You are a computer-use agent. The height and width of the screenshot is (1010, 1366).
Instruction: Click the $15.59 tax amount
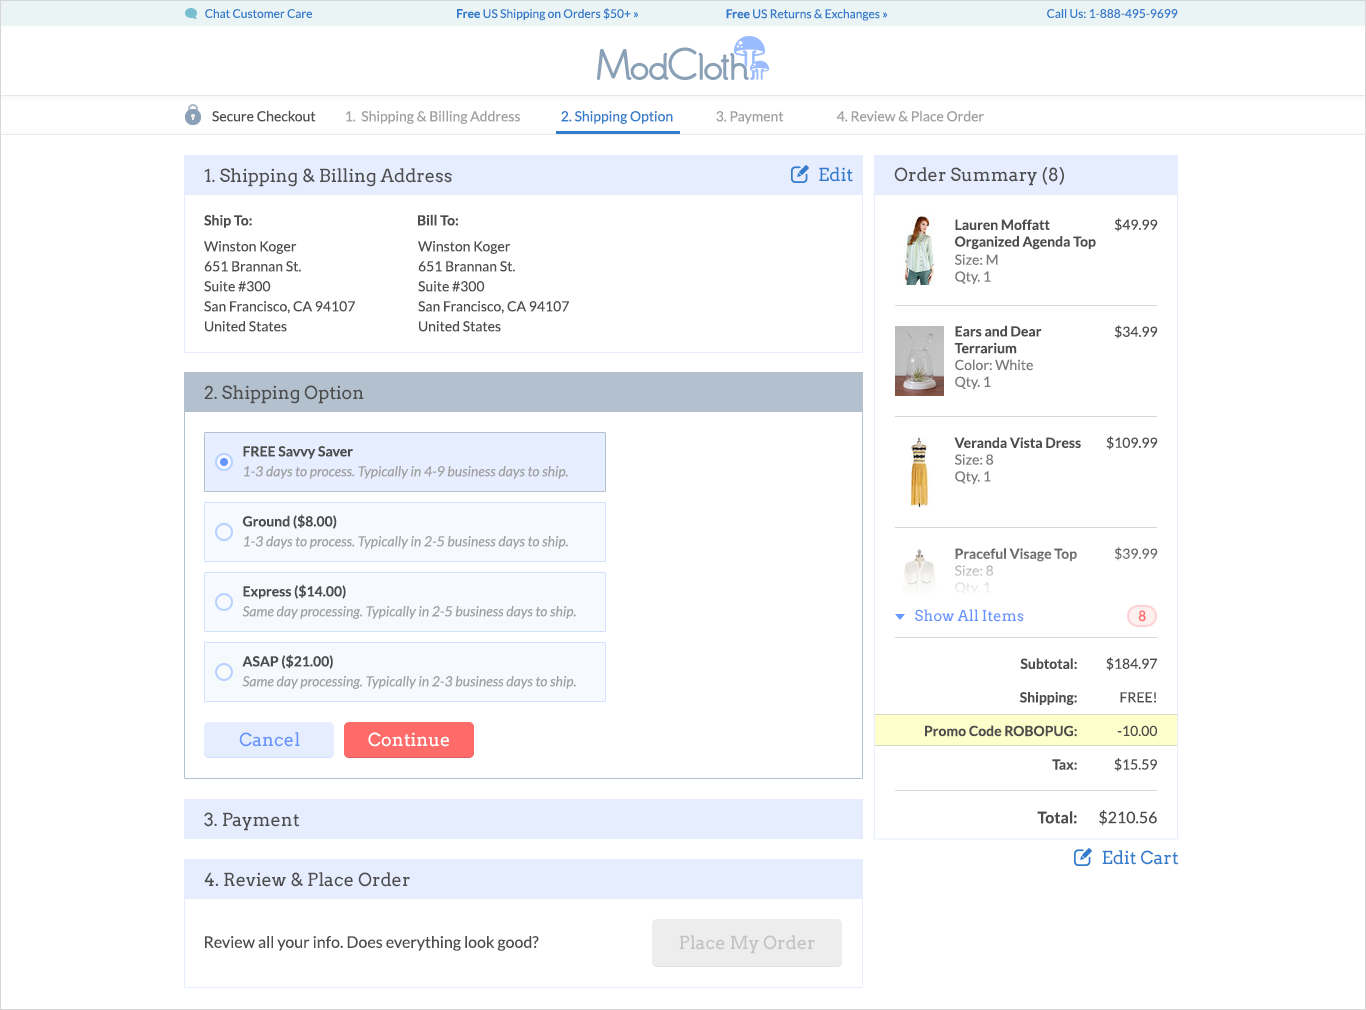(x=1136, y=765)
